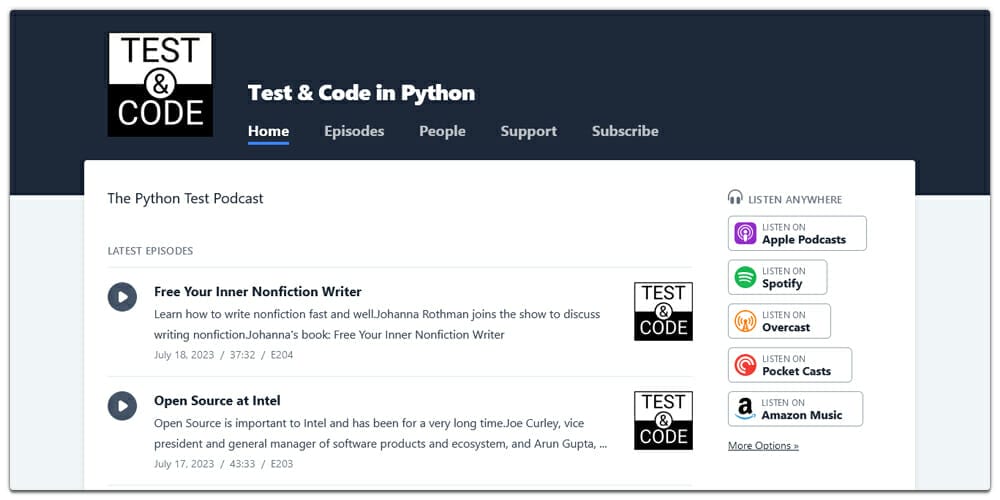Screen dimensions: 1000x500
Task: Click the Test & Code logo in header
Action: click(160, 84)
